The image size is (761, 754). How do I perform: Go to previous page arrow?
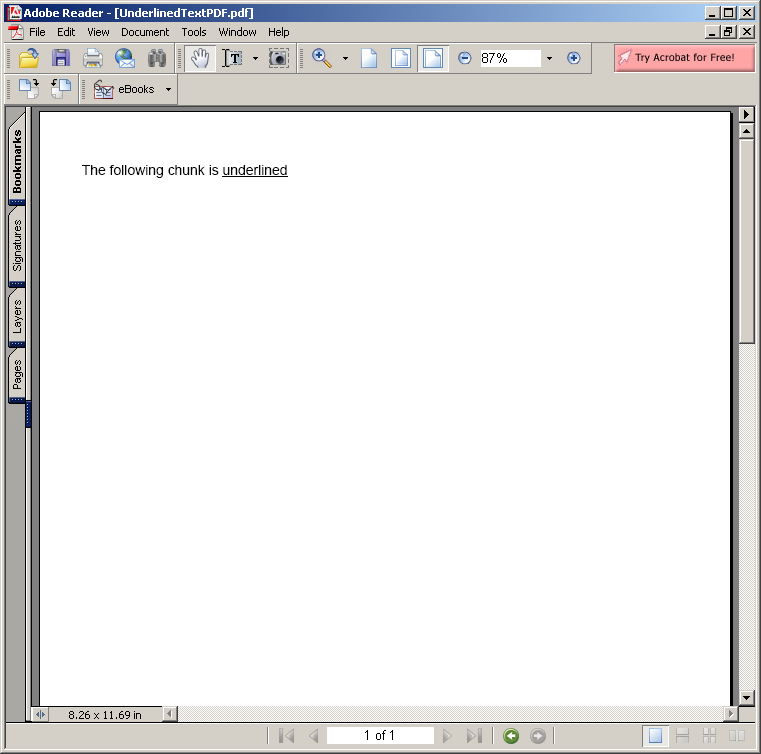click(x=314, y=736)
